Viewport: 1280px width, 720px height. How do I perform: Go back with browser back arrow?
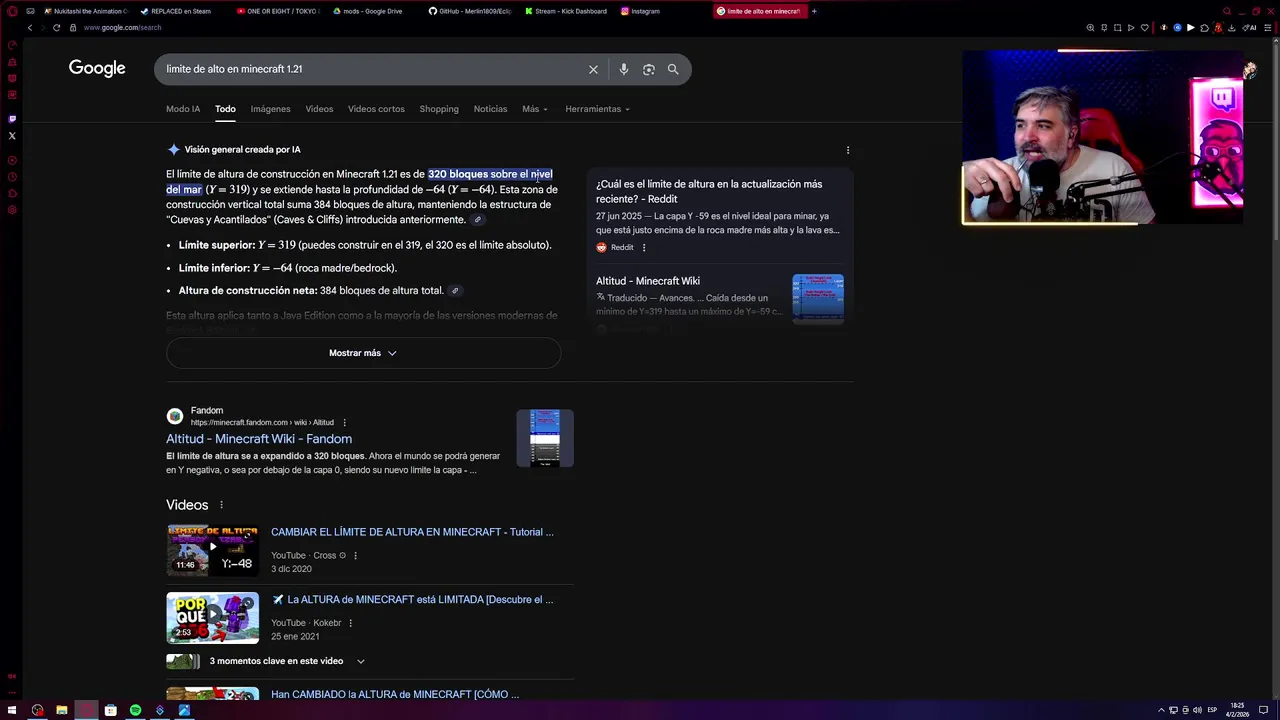tap(30, 27)
